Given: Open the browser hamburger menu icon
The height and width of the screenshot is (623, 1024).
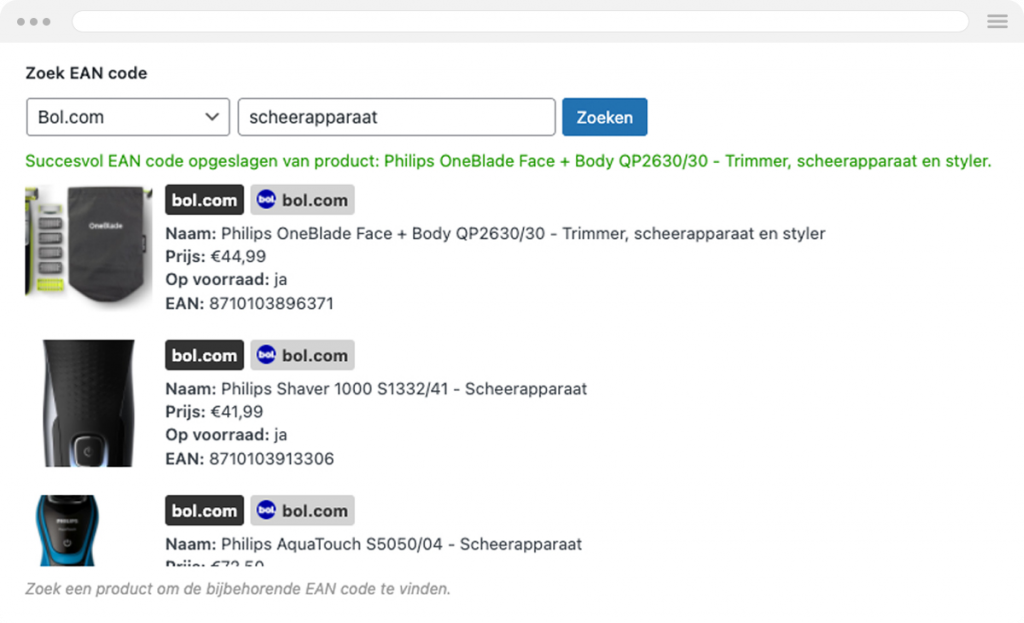Looking at the screenshot, I should coord(996,21).
